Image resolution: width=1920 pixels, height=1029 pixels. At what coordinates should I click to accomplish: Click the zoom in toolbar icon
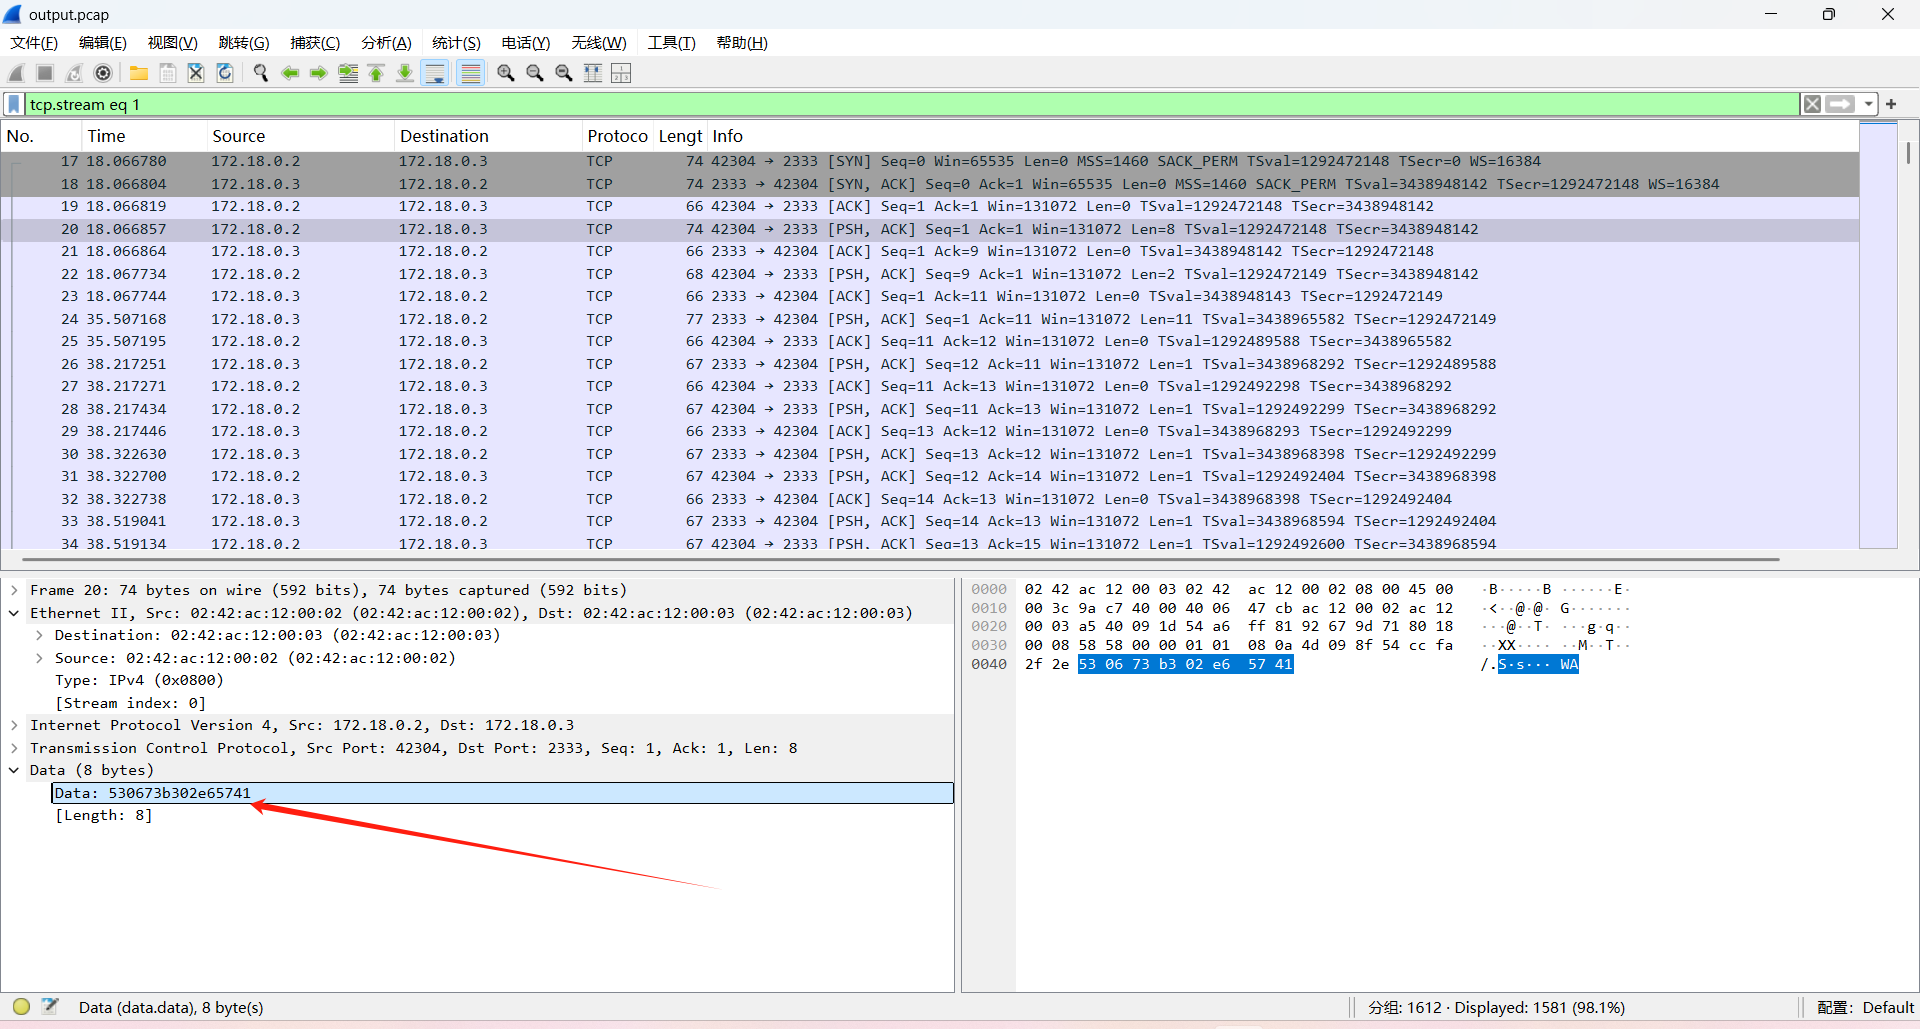[506, 73]
